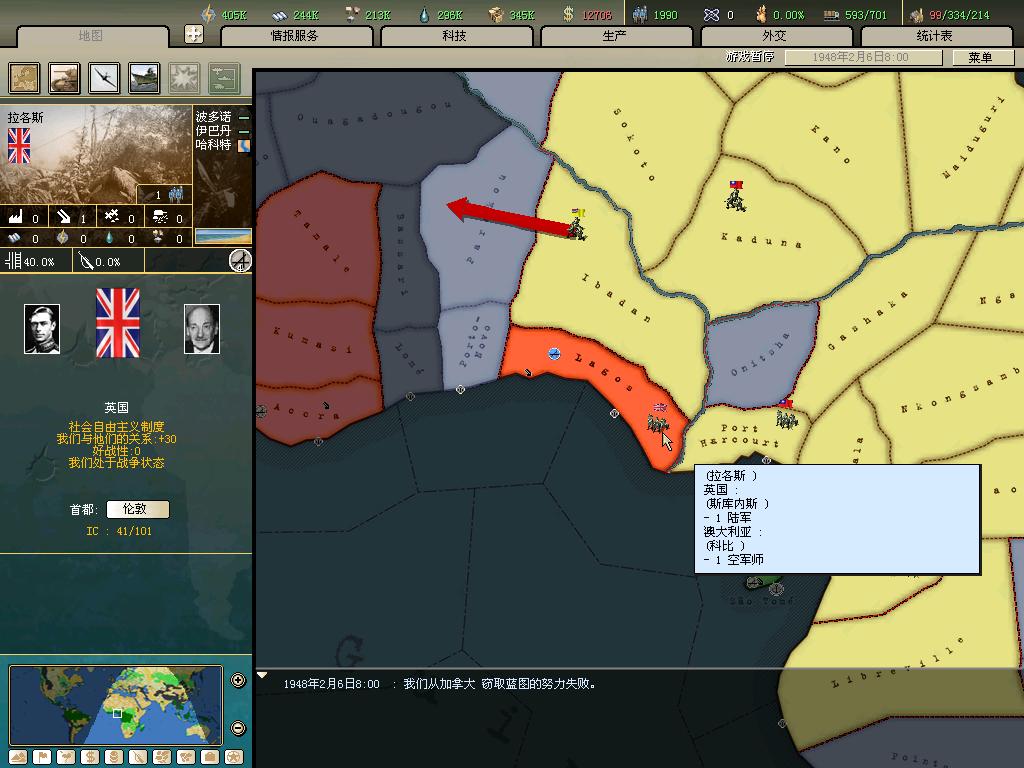Switch to the star-in-circle map mode
The height and width of the screenshot is (768, 1024).
(x=234, y=757)
